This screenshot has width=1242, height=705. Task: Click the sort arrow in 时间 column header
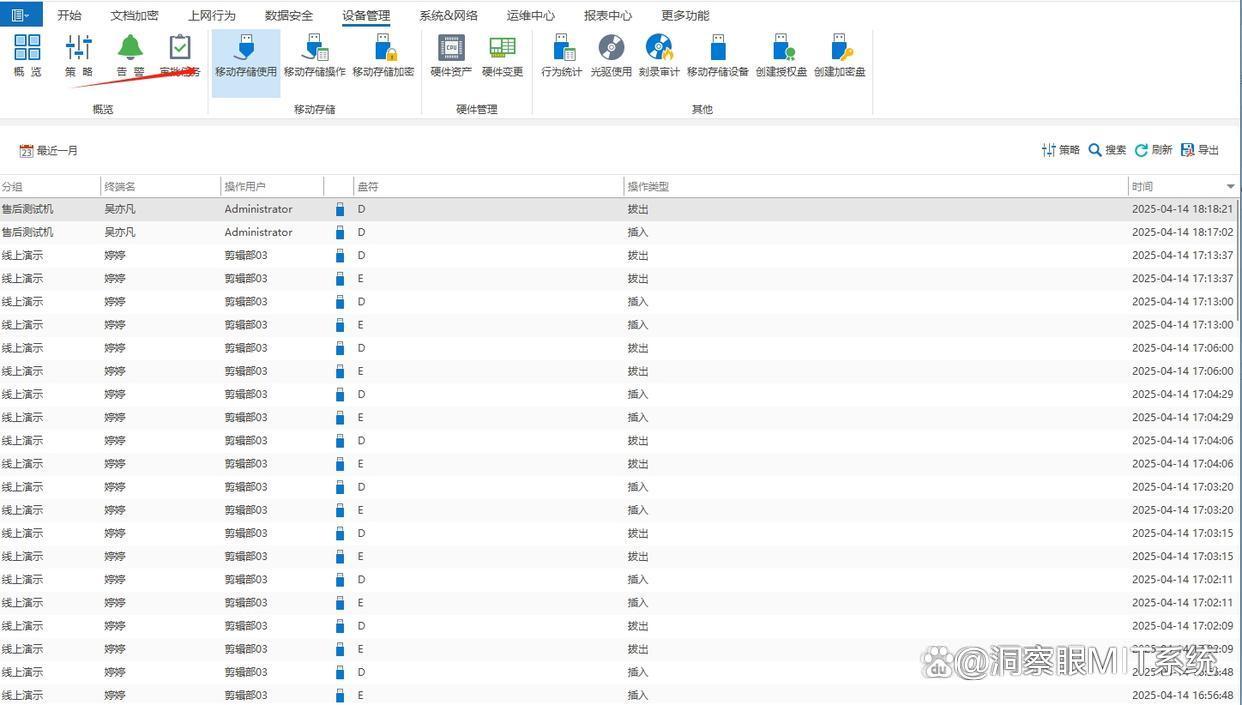pos(1231,187)
